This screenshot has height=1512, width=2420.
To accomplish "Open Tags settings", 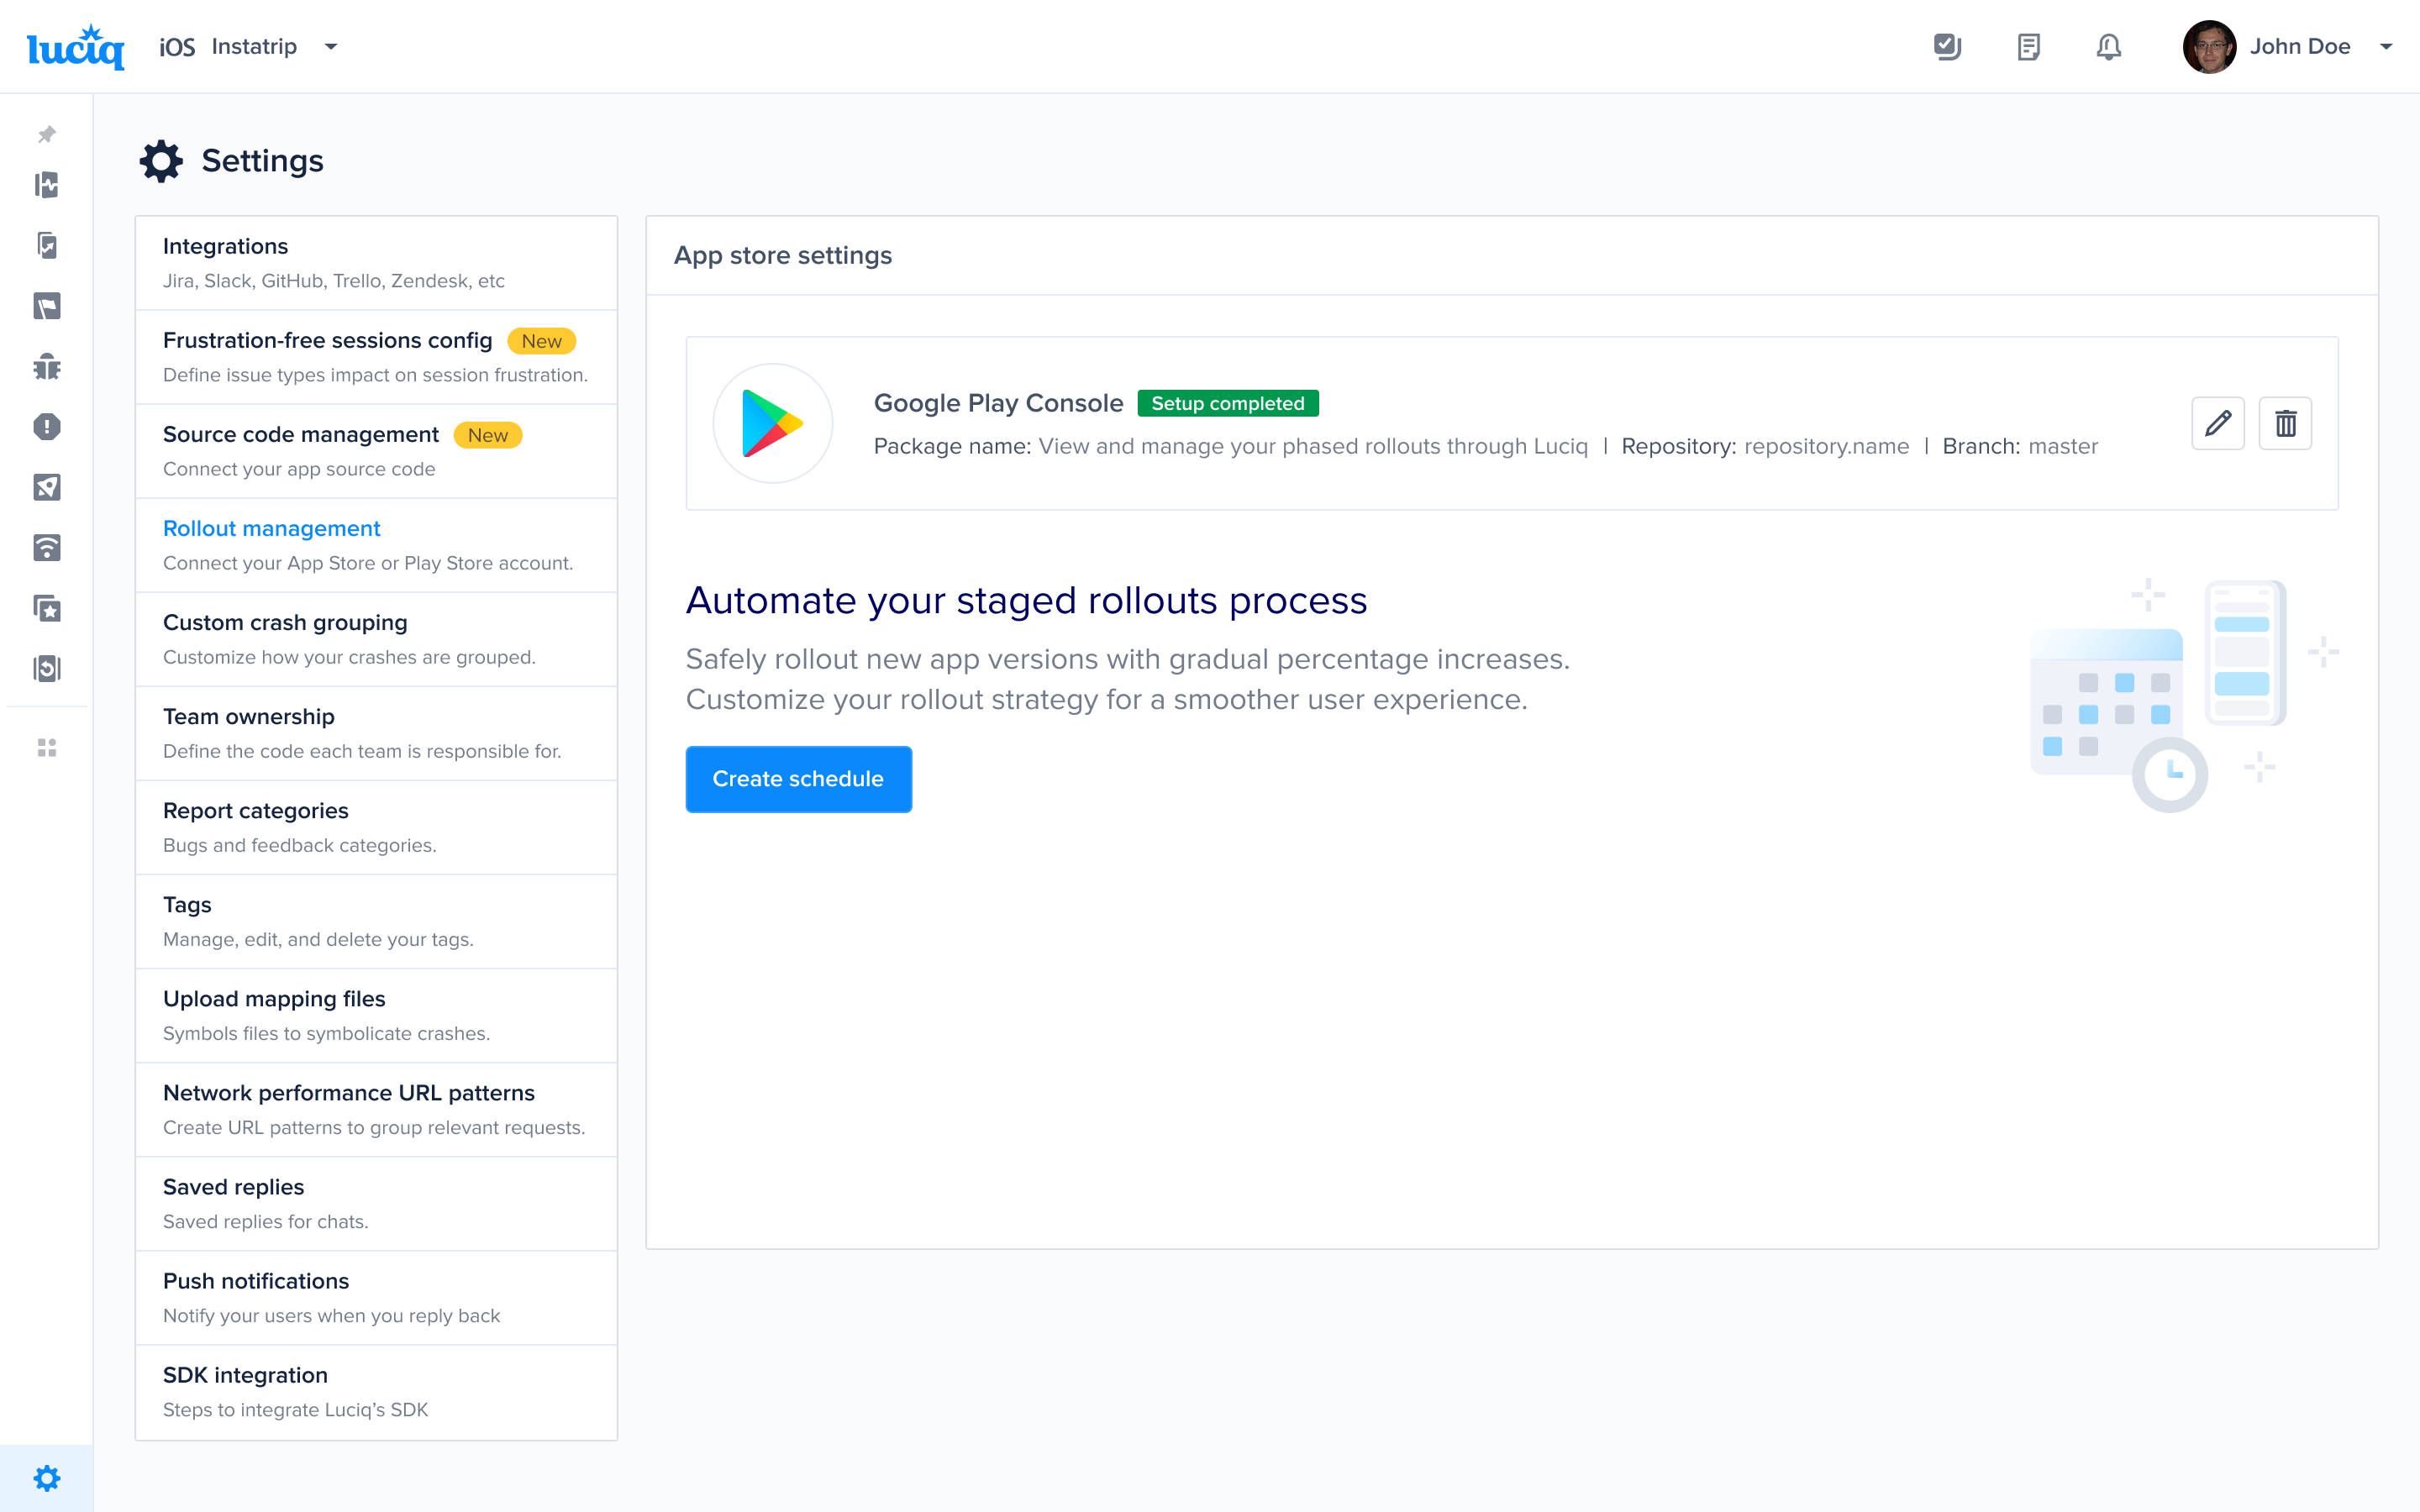I will (376, 921).
